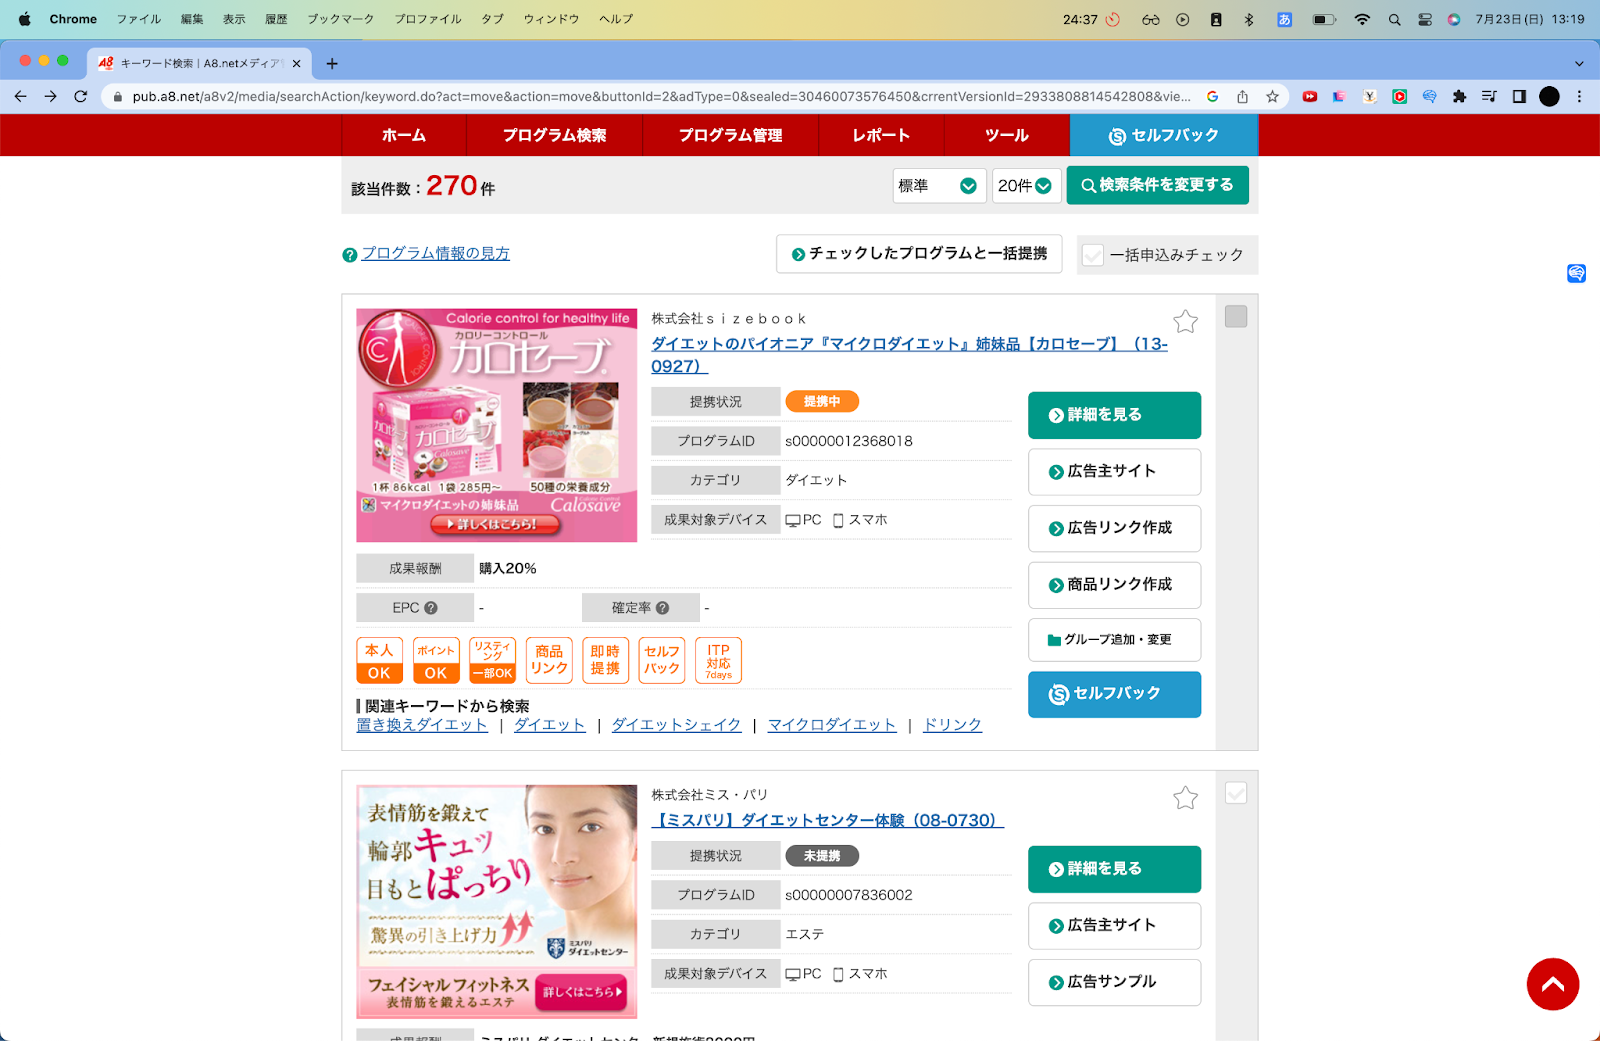Open the ブックマーク menu in menu bar
This screenshot has height=1041, width=1600.
coord(340,19)
